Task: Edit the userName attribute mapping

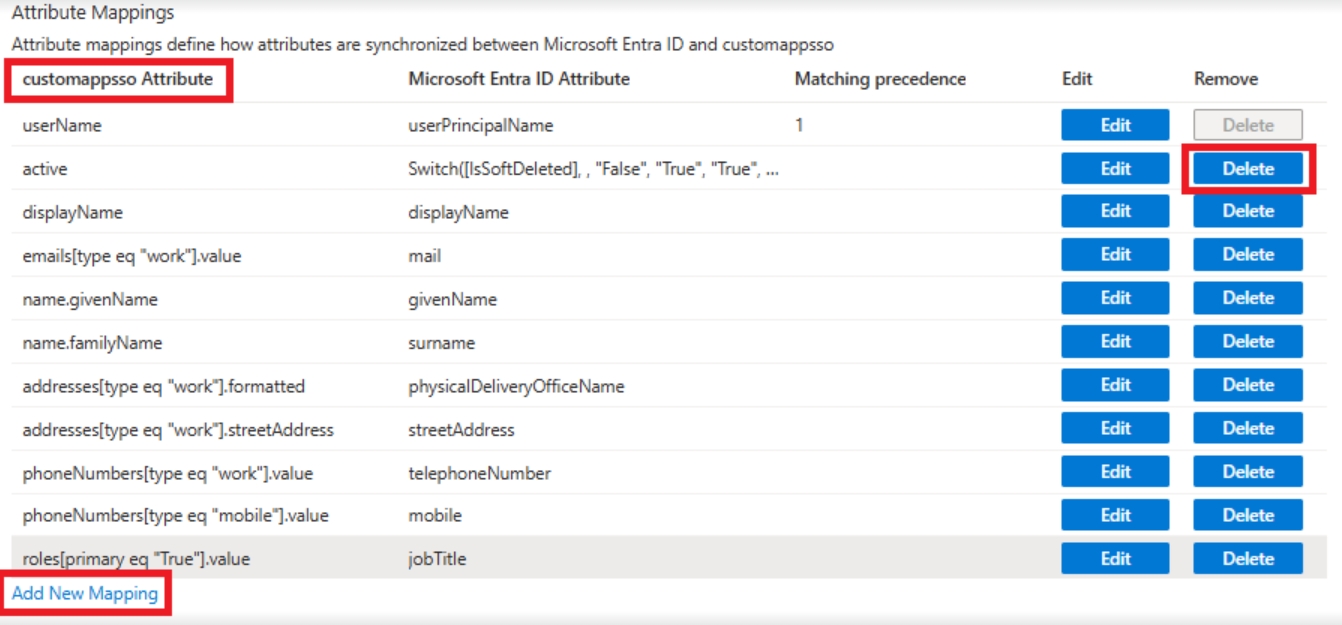Action: coord(1115,125)
